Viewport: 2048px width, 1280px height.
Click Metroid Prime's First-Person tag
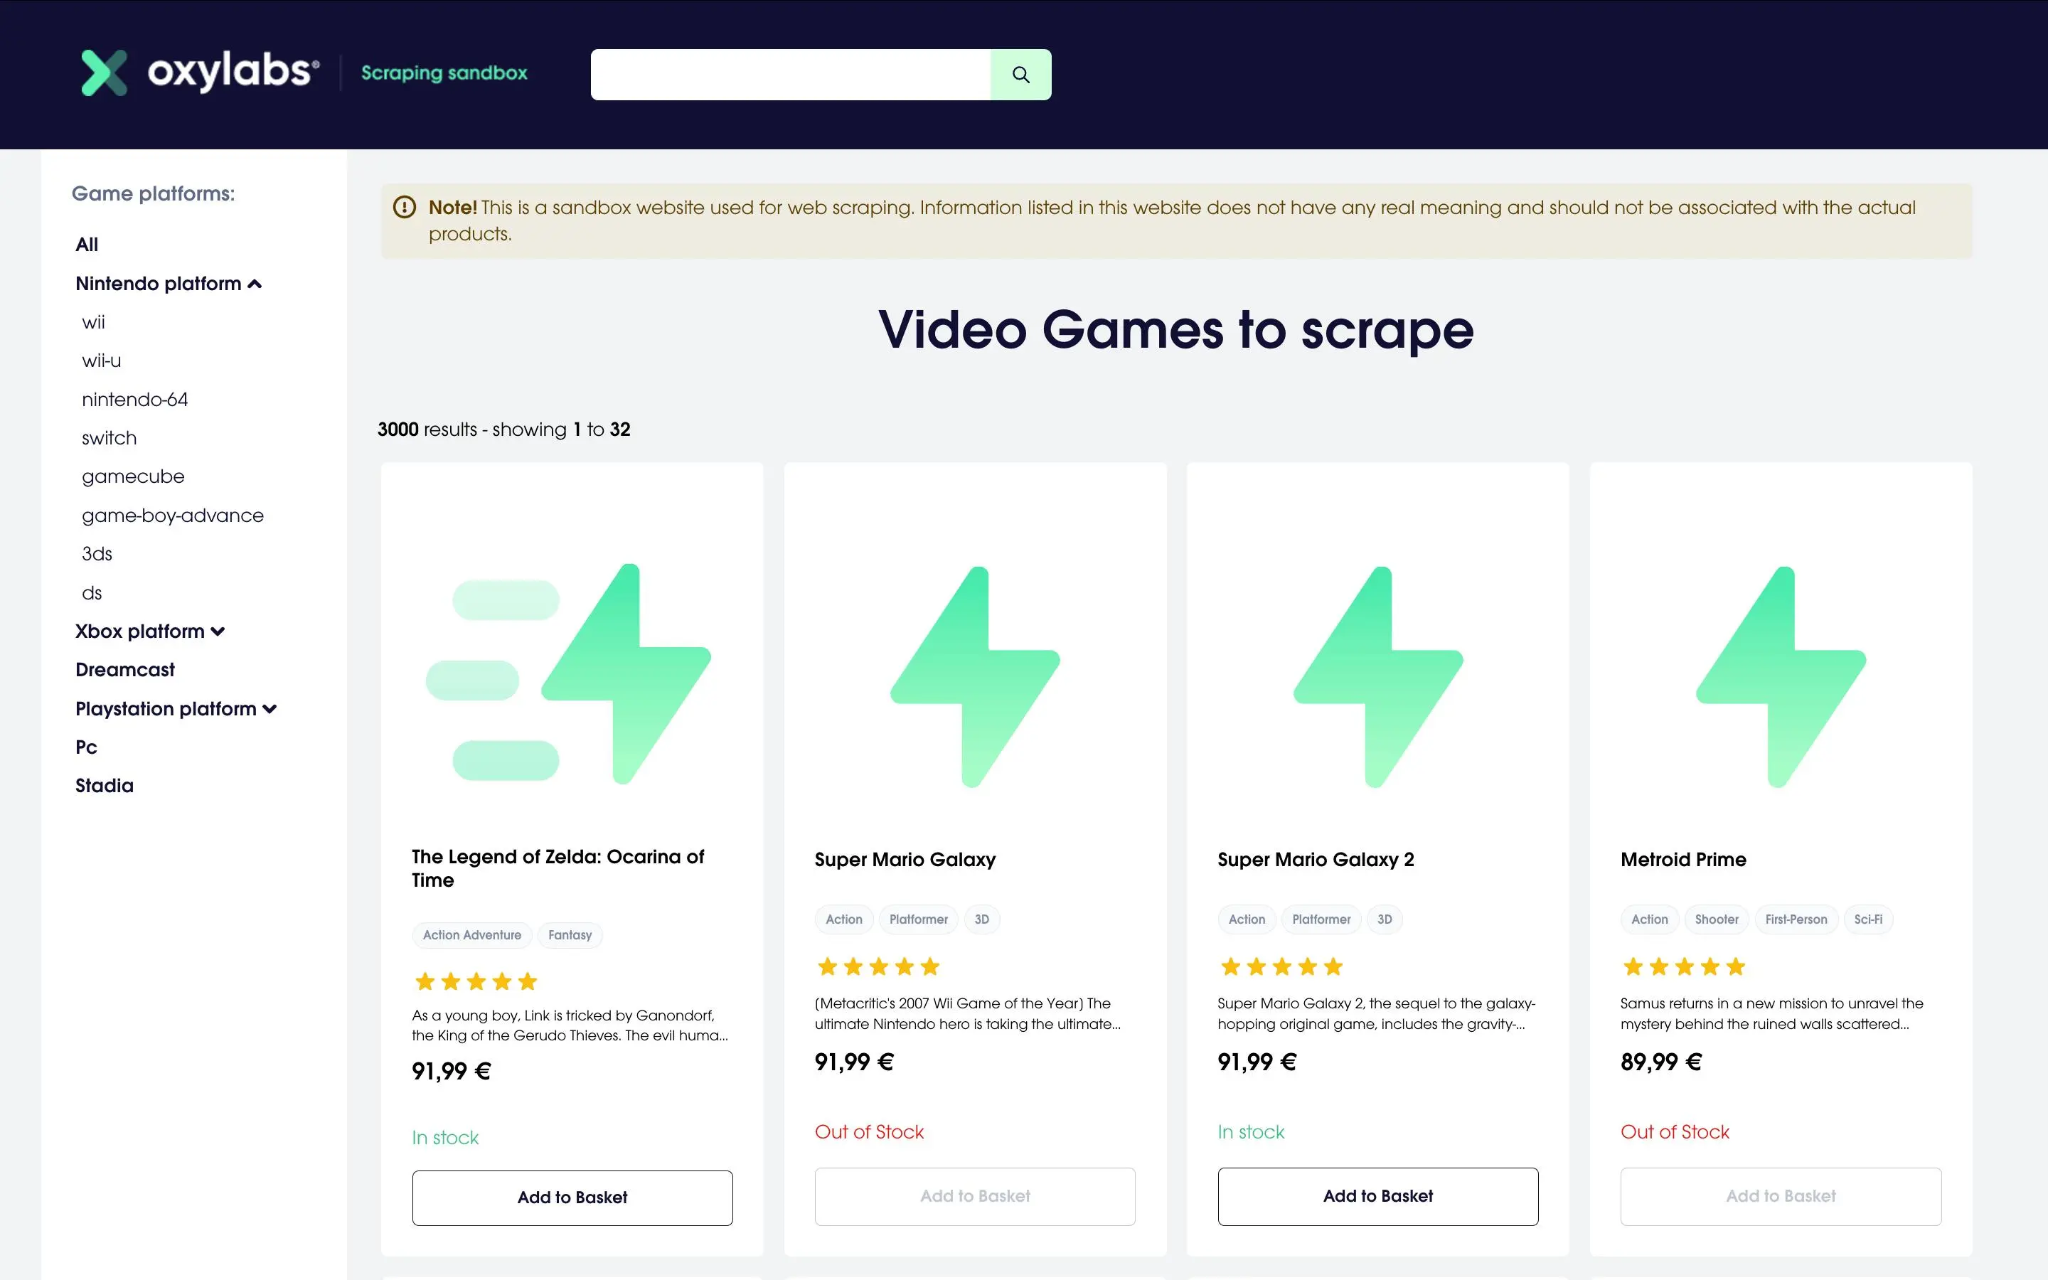point(1796,919)
